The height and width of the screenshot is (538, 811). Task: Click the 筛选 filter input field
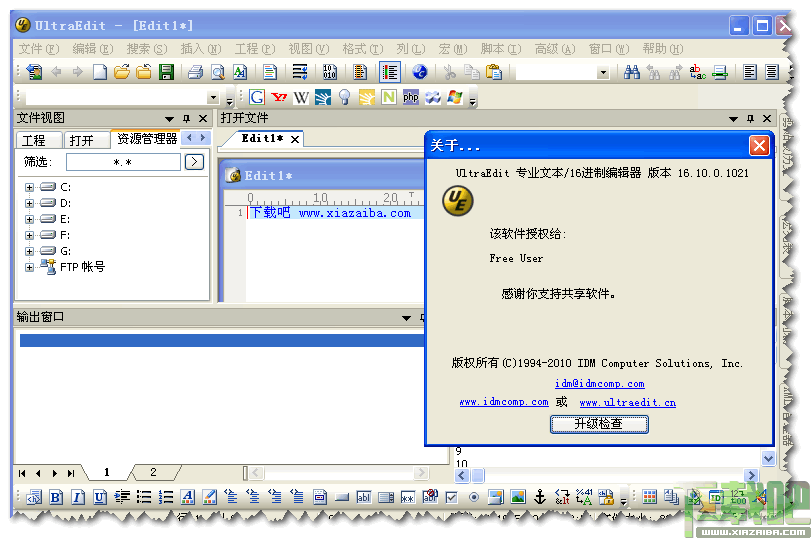(x=123, y=162)
